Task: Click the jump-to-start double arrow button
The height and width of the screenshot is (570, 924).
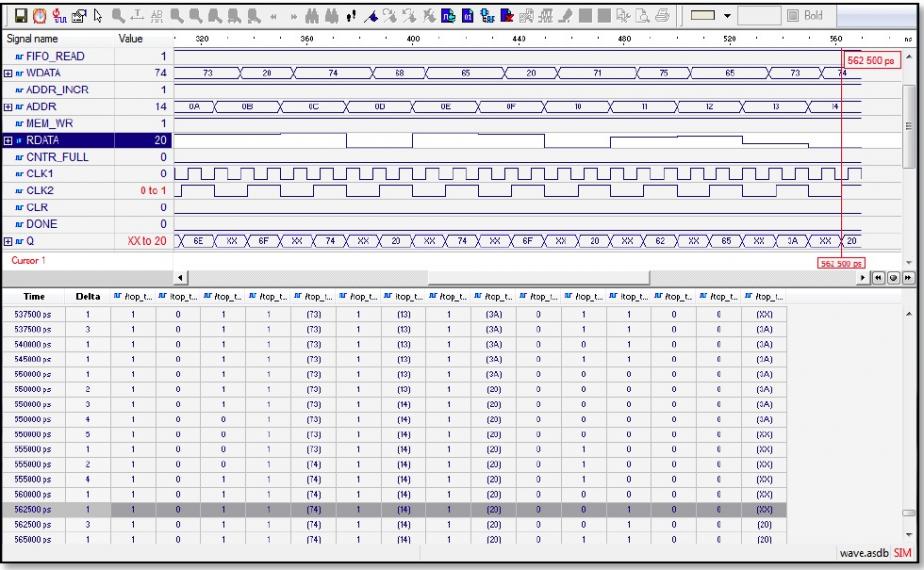Action: coord(878,278)
